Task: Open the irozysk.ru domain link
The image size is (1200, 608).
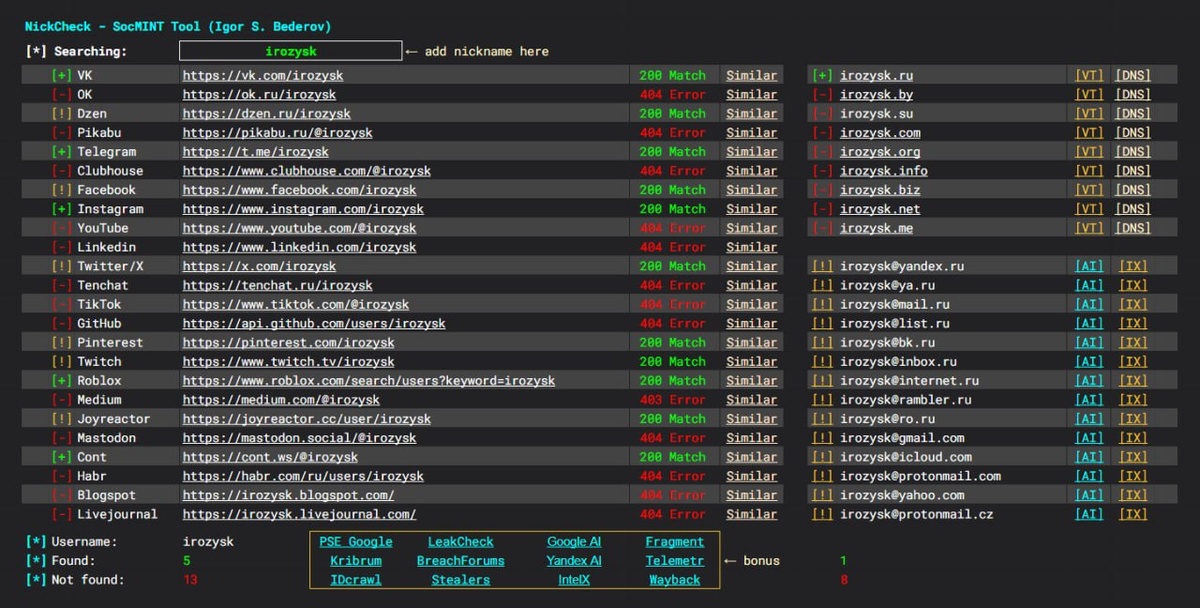Action: click(x=876, y=75)
